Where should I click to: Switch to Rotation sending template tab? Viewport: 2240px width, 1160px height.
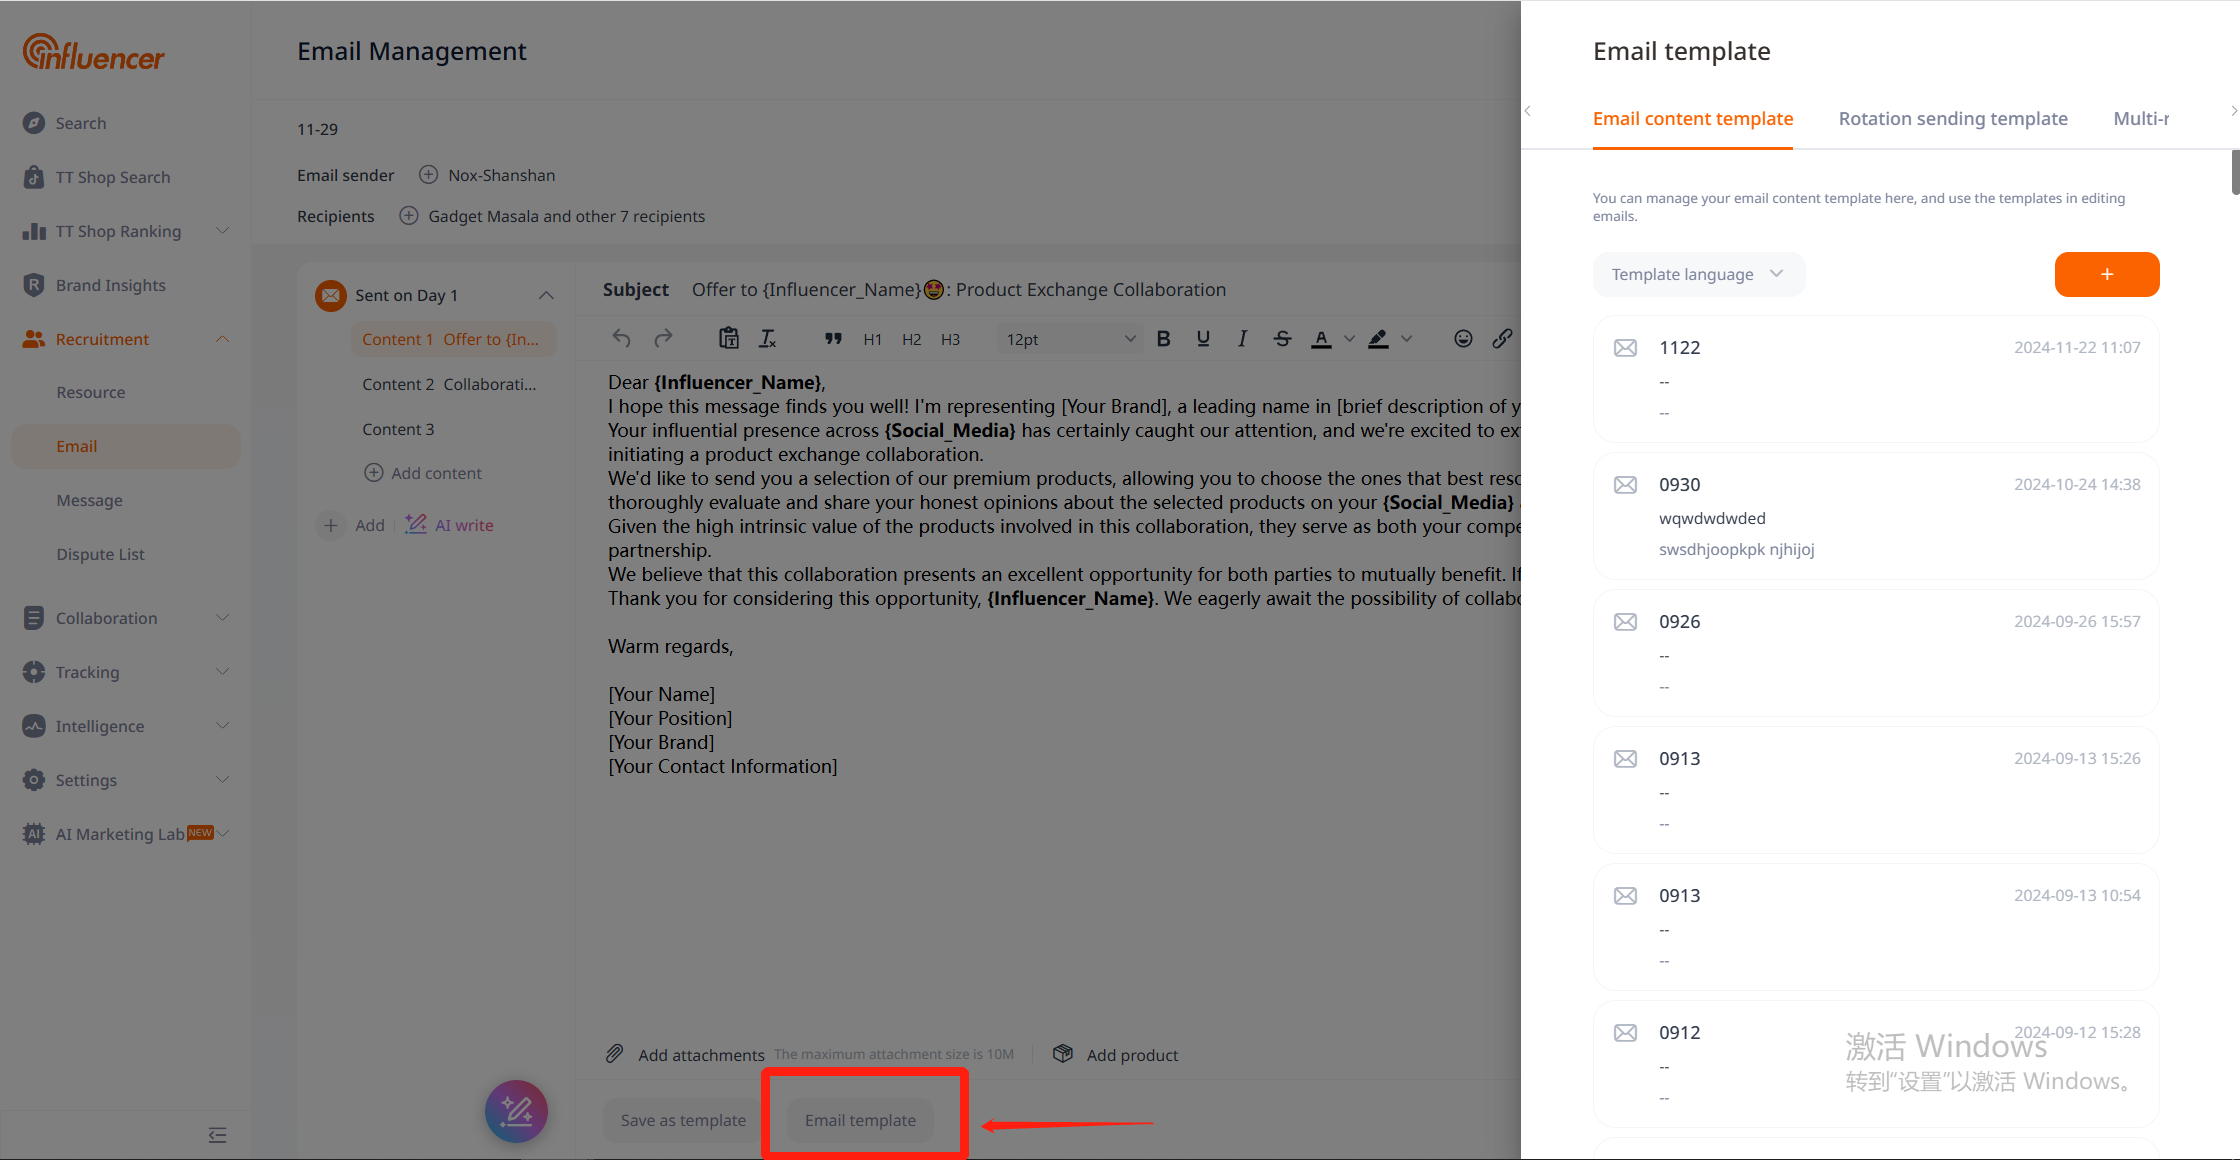pos(1952,118)
